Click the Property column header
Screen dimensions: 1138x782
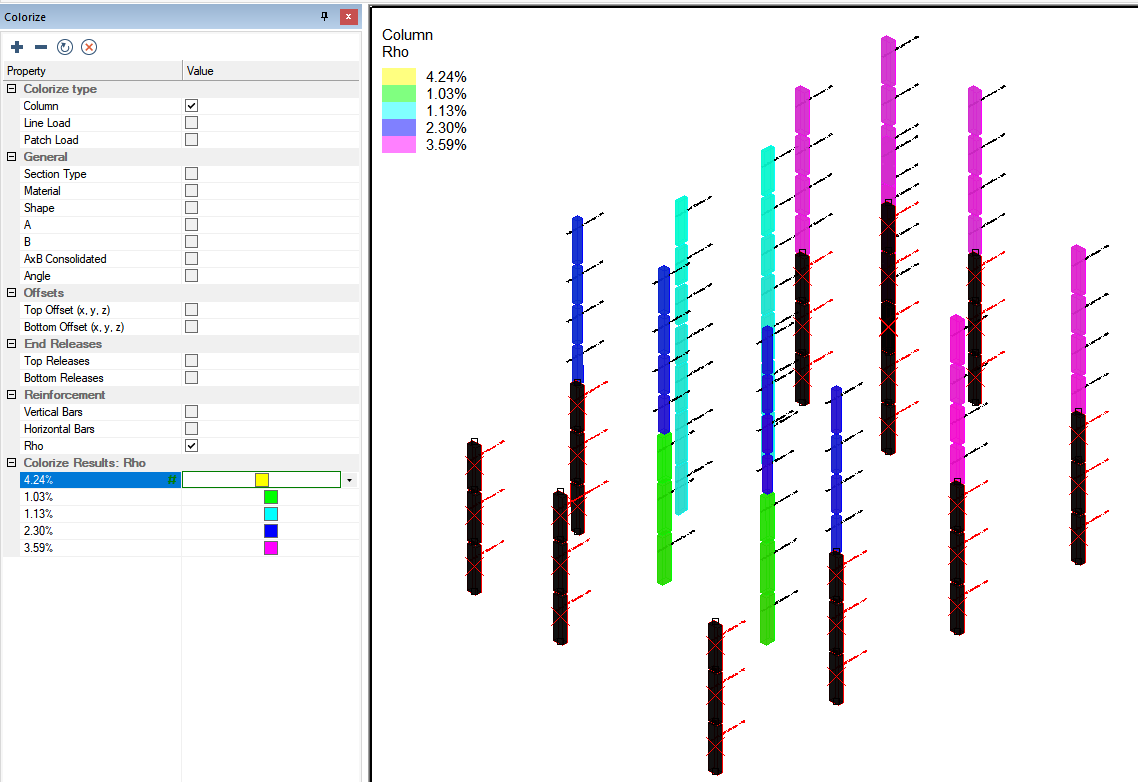(90, 71)
